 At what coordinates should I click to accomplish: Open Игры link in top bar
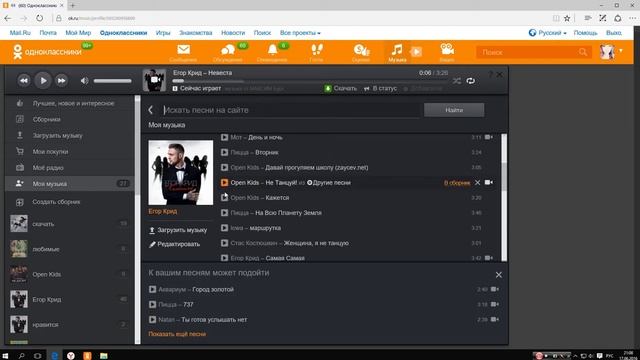(x=163, y=33)
